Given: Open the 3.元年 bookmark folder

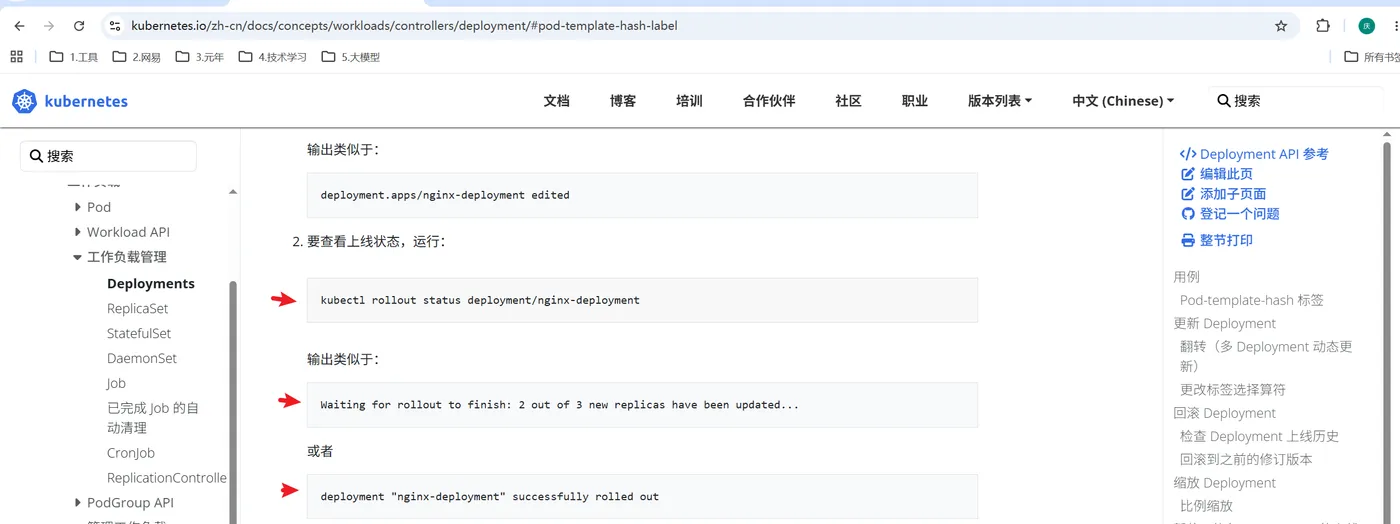Looking at the screenshot, I should tap(199, 57).
